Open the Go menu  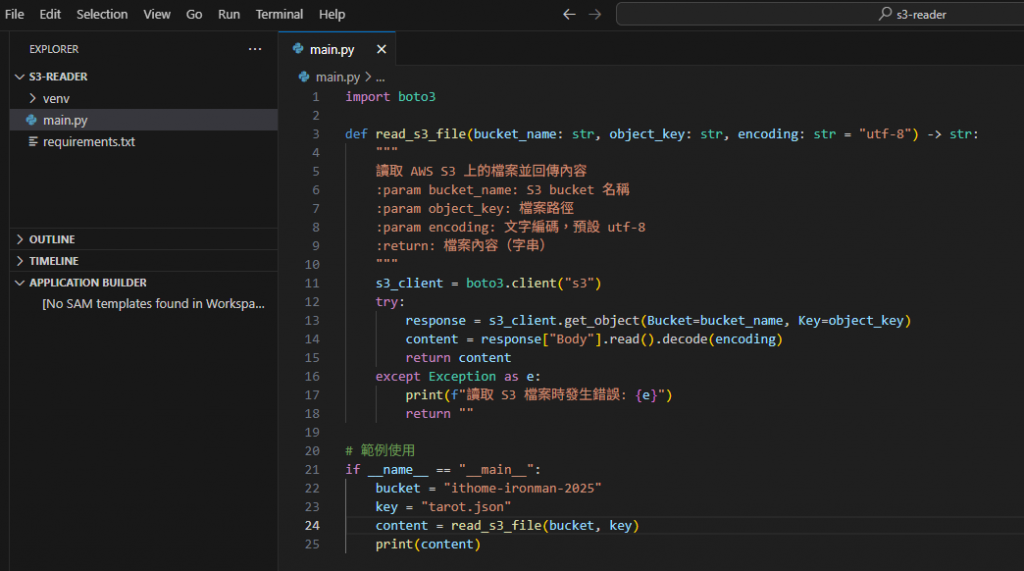[x=194, y=14]
